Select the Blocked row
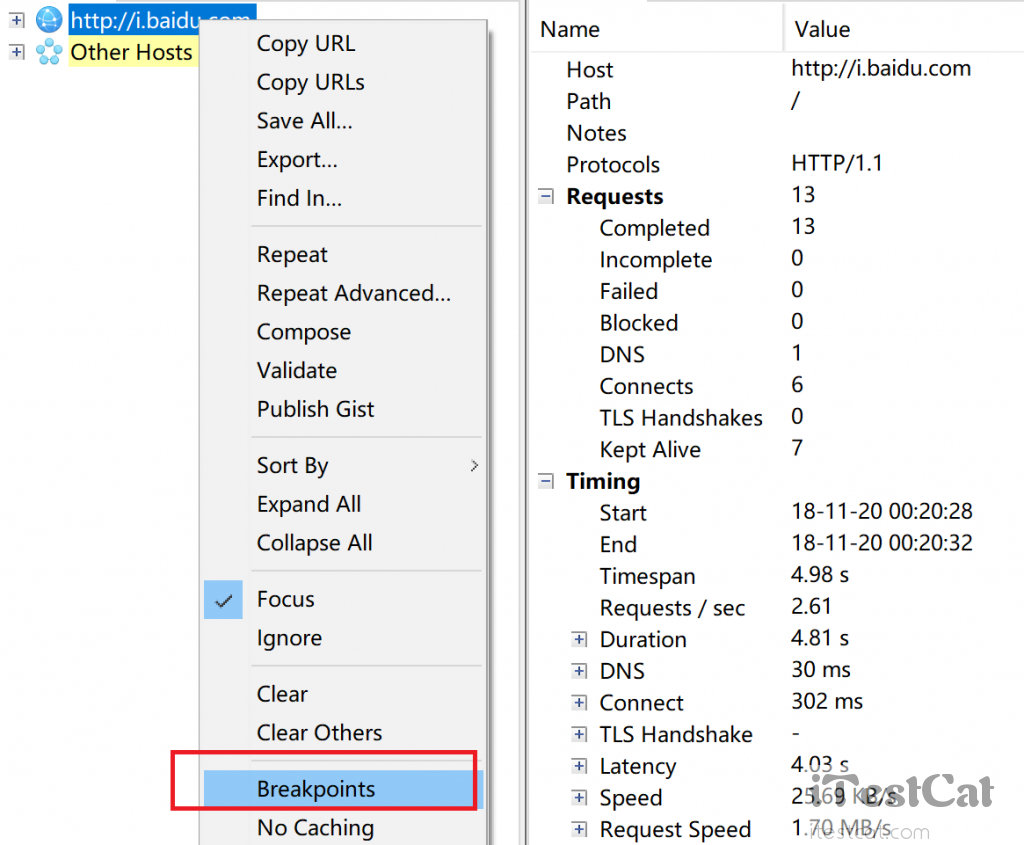 [777, 323]
